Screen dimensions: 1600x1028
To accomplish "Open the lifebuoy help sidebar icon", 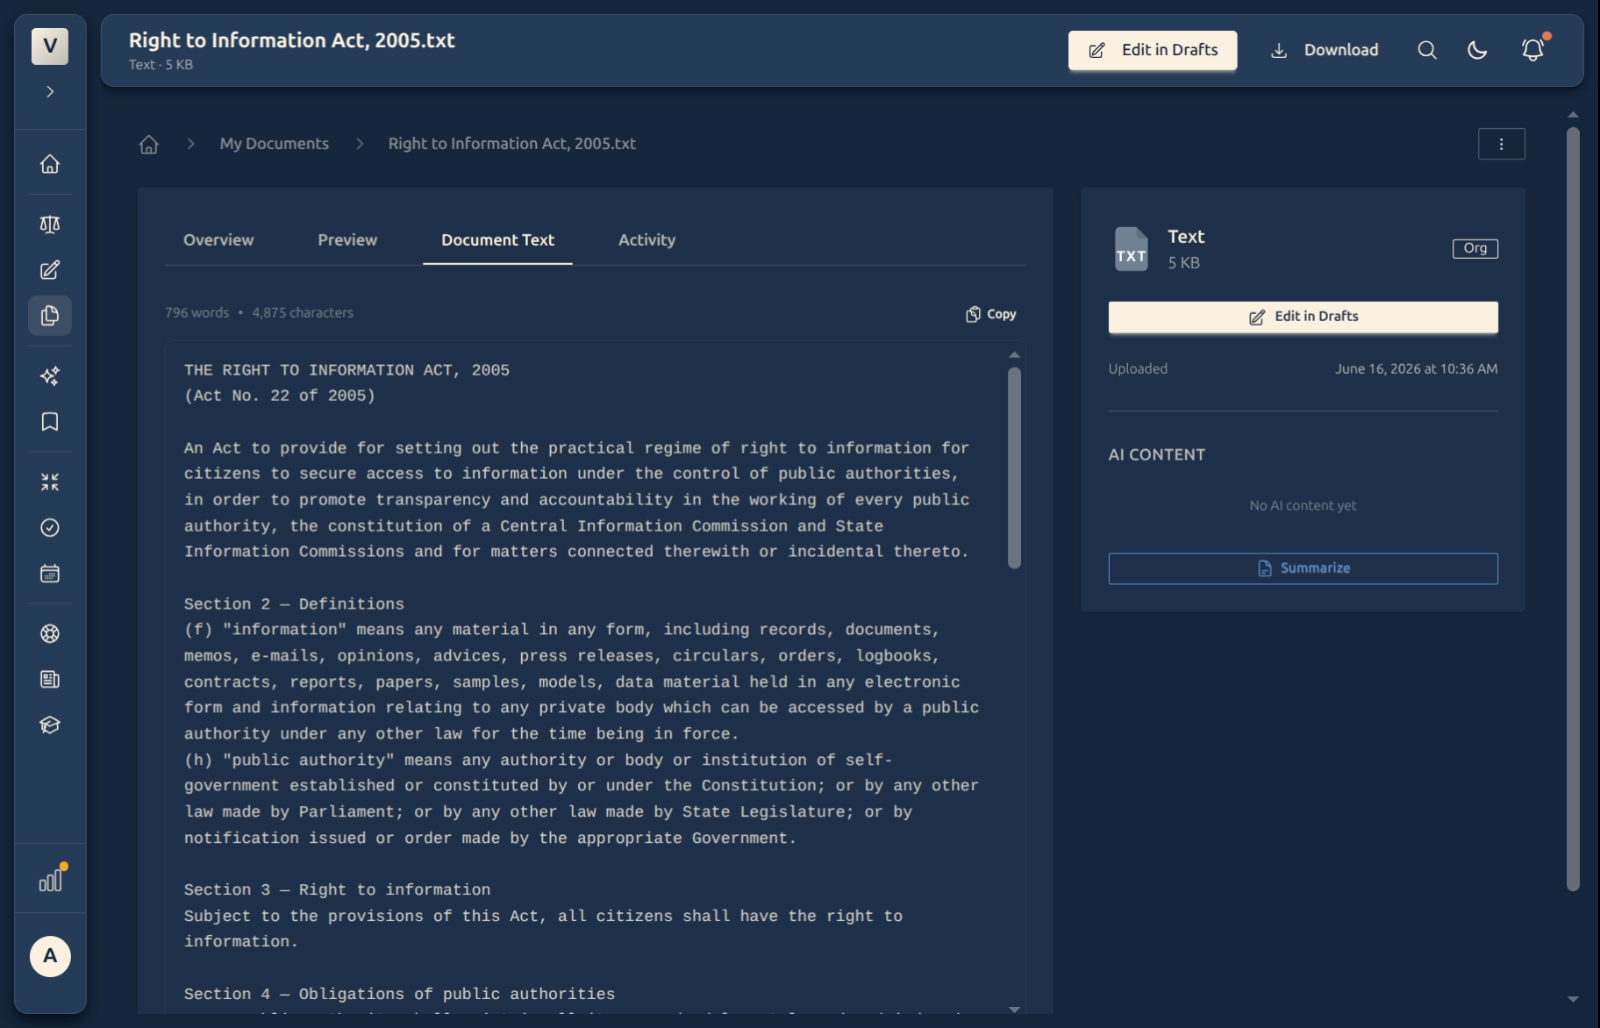I will [x=50, y=634].
